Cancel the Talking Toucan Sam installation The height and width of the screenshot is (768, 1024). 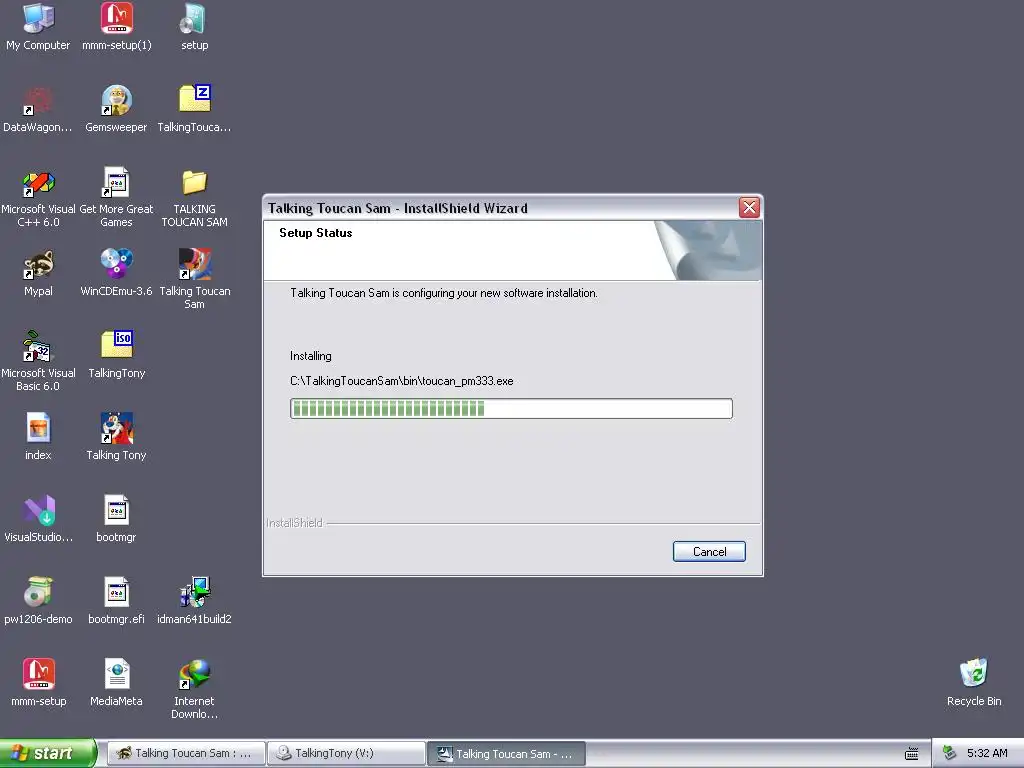pos(709,552)
